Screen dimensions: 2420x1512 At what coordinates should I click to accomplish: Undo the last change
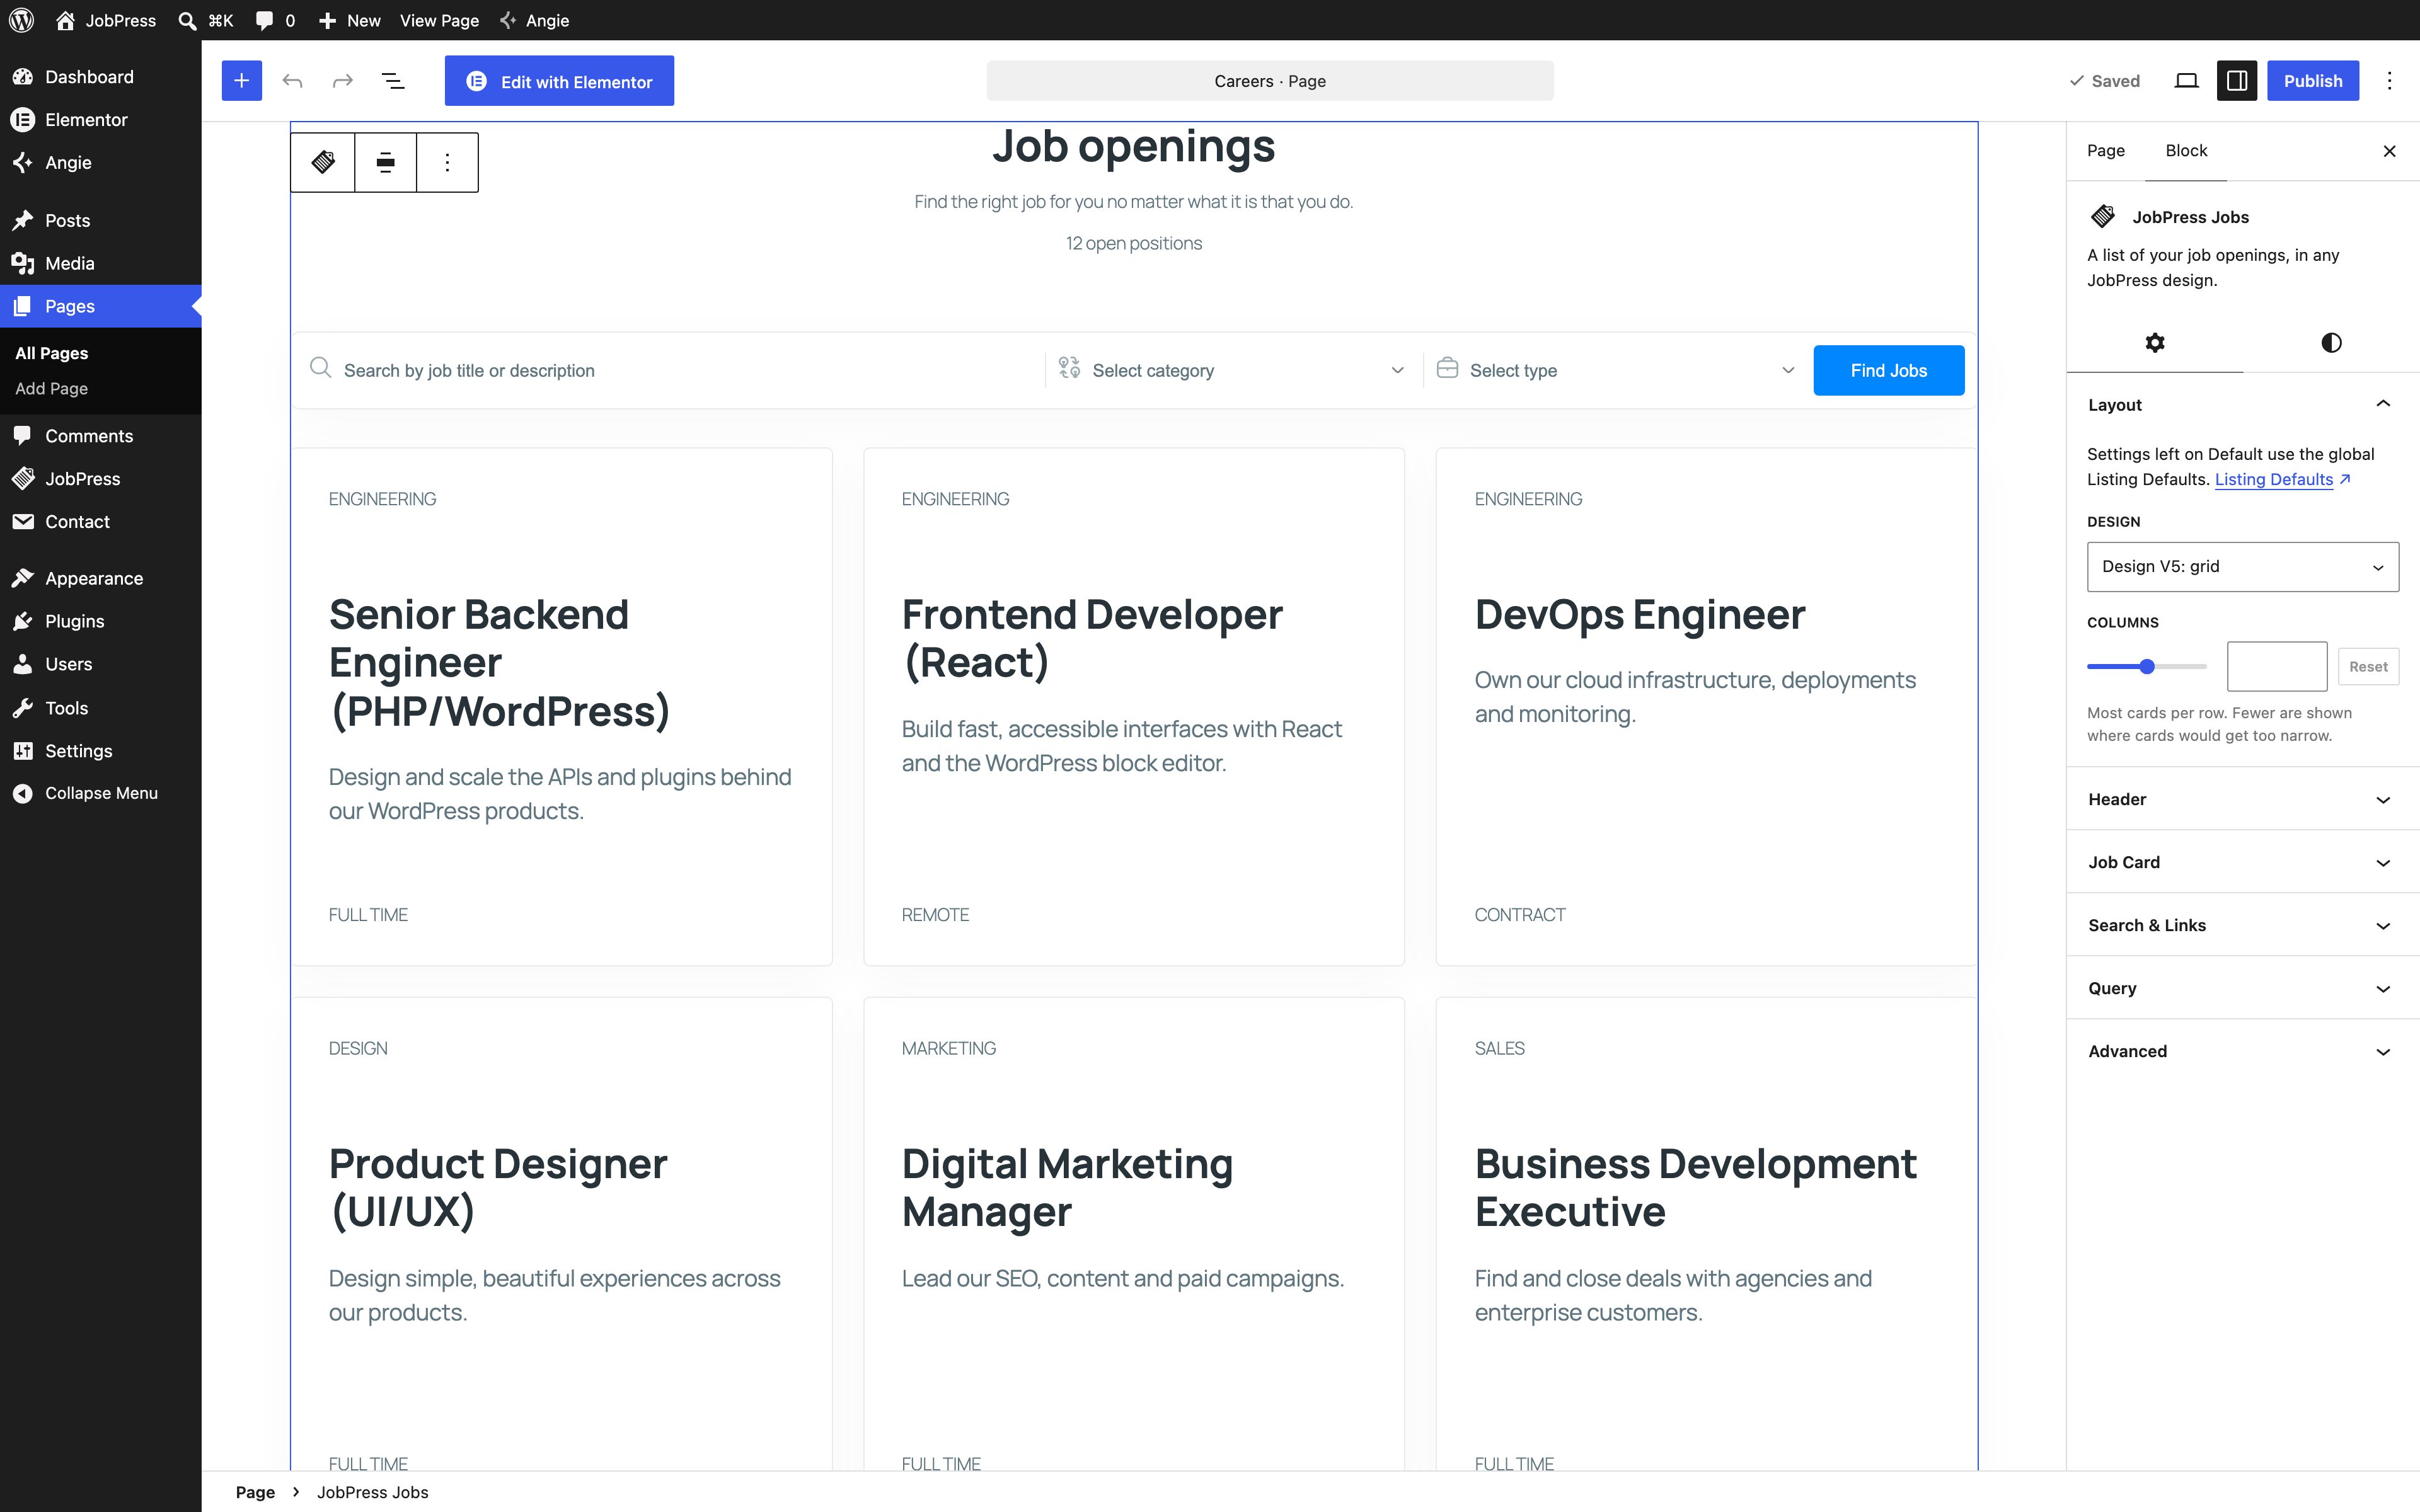point(292,81)
